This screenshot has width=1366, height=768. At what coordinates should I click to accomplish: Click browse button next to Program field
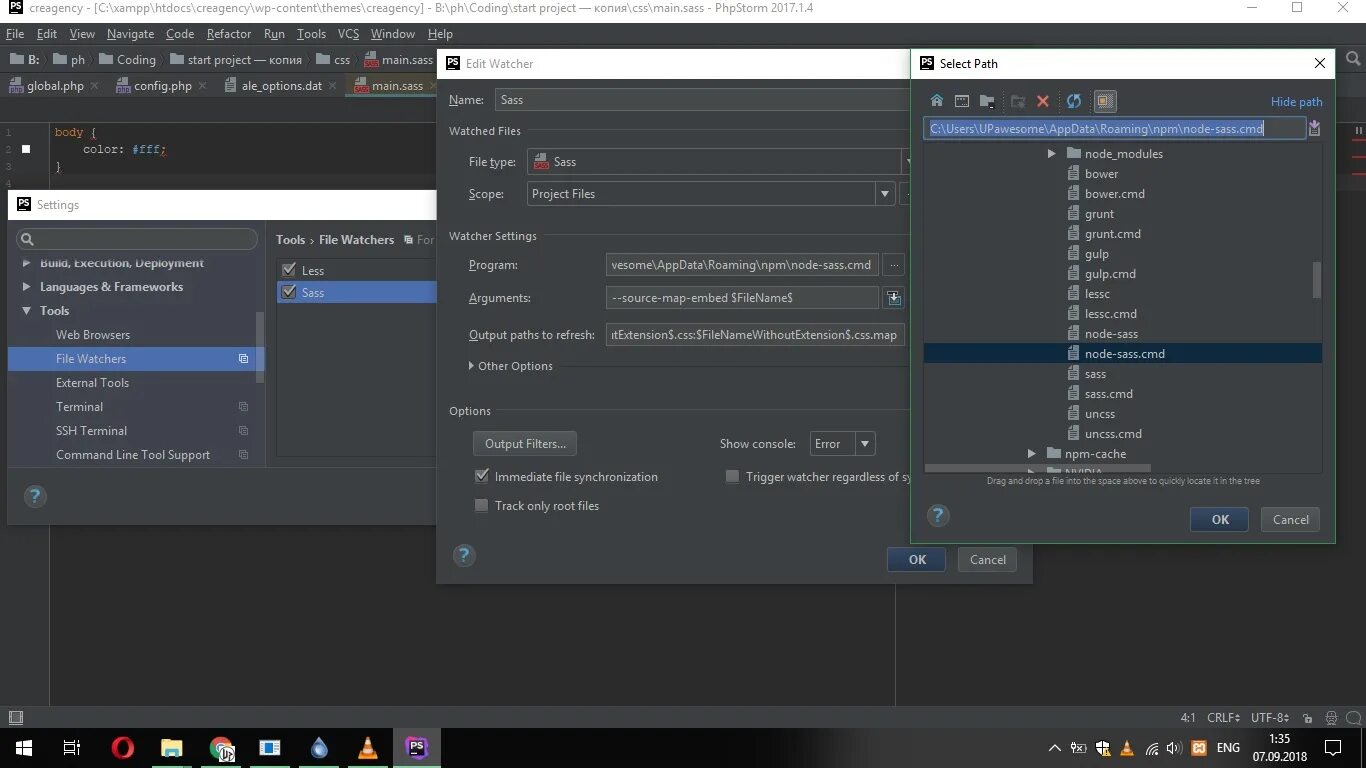894,265
